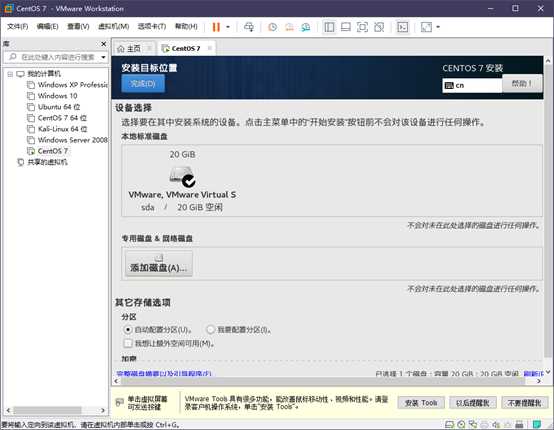Click the 刷新 refresh link
554x430 pixels.
tap(534, 373)
